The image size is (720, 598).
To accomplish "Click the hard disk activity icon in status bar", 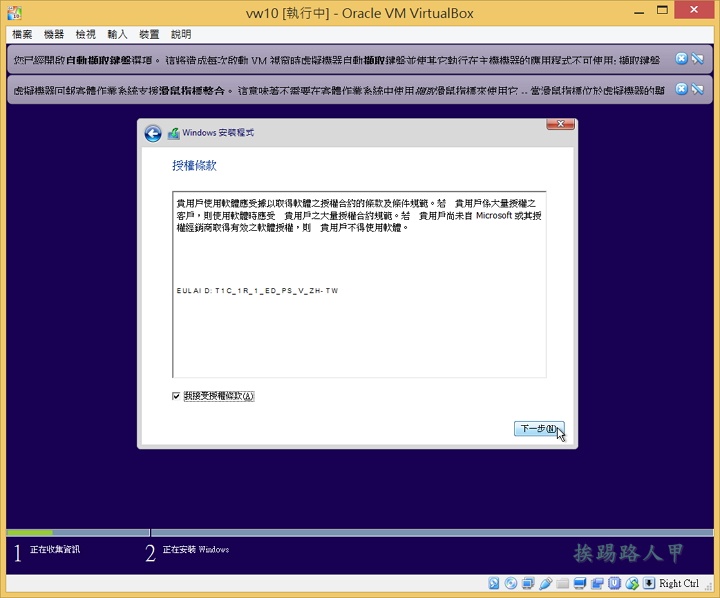I will click(494, 583).
